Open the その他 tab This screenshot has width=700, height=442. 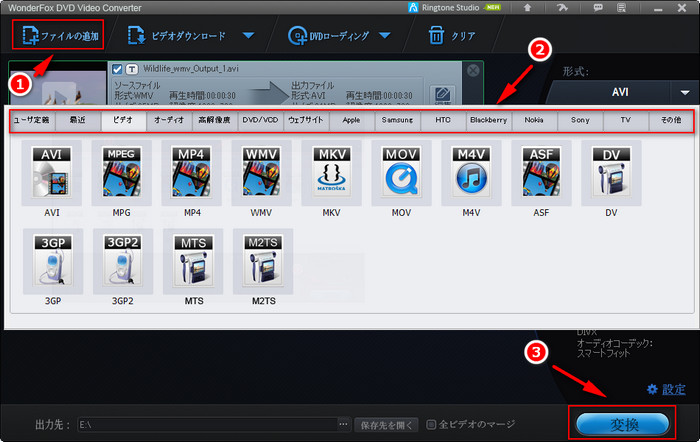click(x=671, y=120)
